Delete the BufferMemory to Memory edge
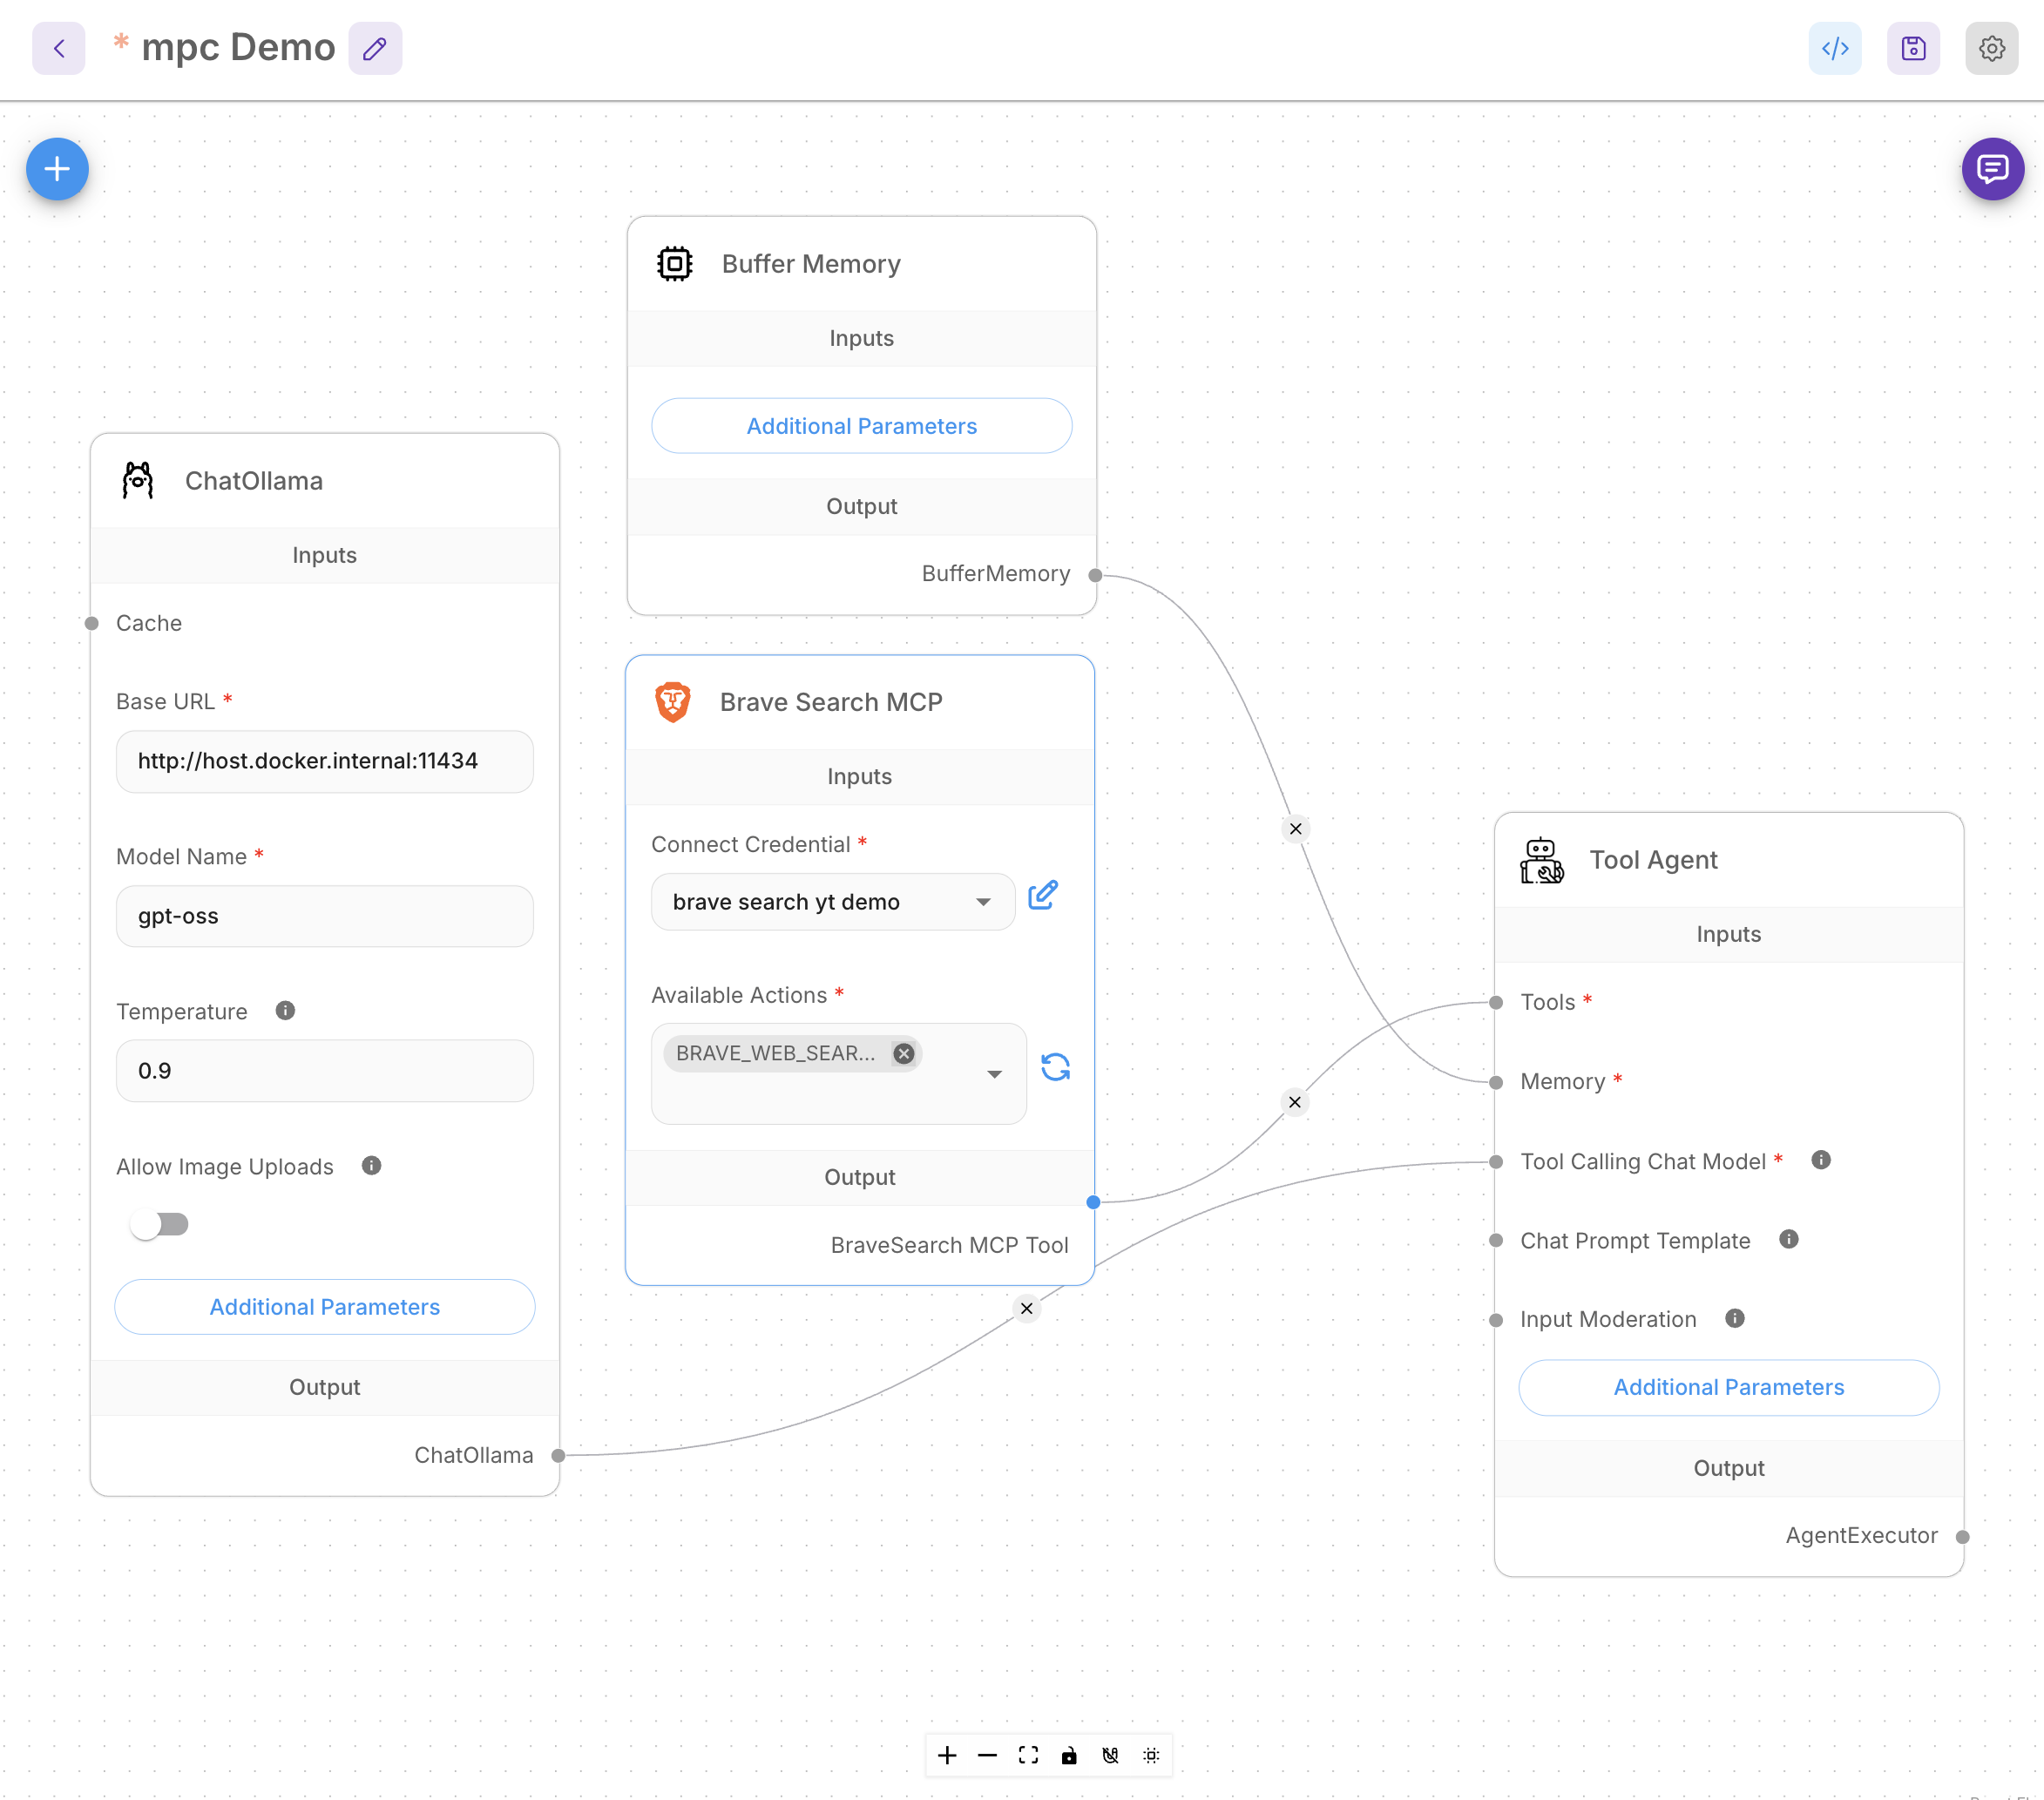The height and width of the screenshot is (1800, 2044). pyautogui.click(x=1295, y=829)
